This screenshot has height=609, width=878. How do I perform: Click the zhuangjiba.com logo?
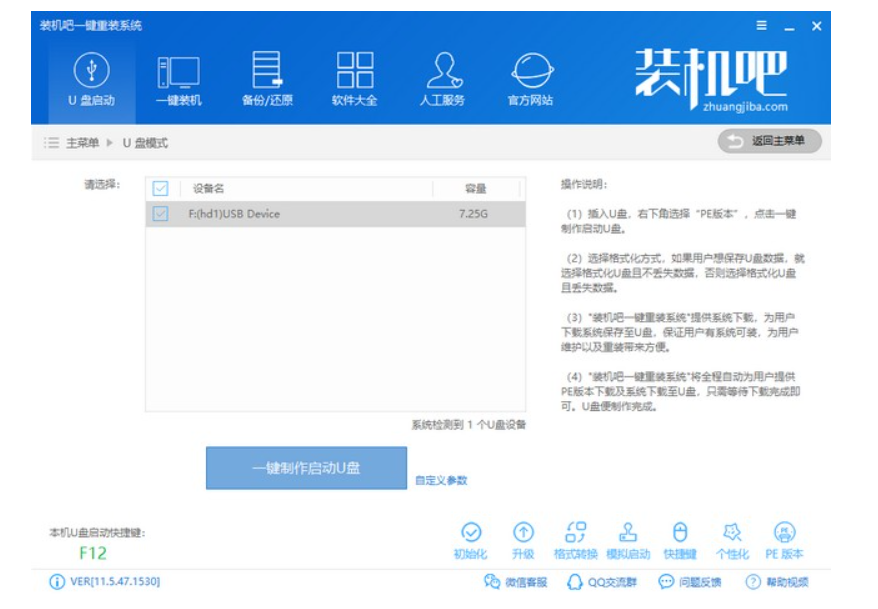click(711, 79)
